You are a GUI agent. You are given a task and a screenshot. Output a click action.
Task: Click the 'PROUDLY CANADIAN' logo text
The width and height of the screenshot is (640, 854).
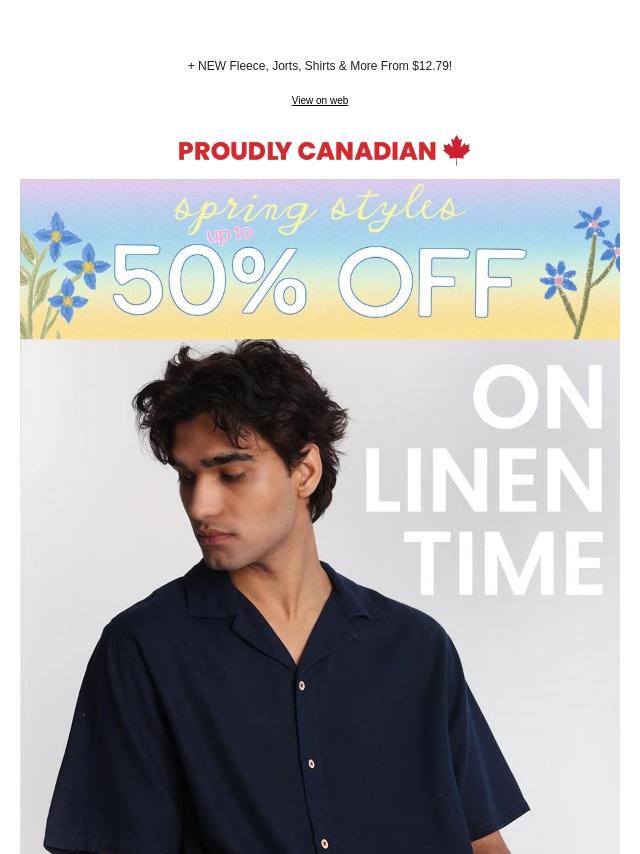click(x=307, y=151)
